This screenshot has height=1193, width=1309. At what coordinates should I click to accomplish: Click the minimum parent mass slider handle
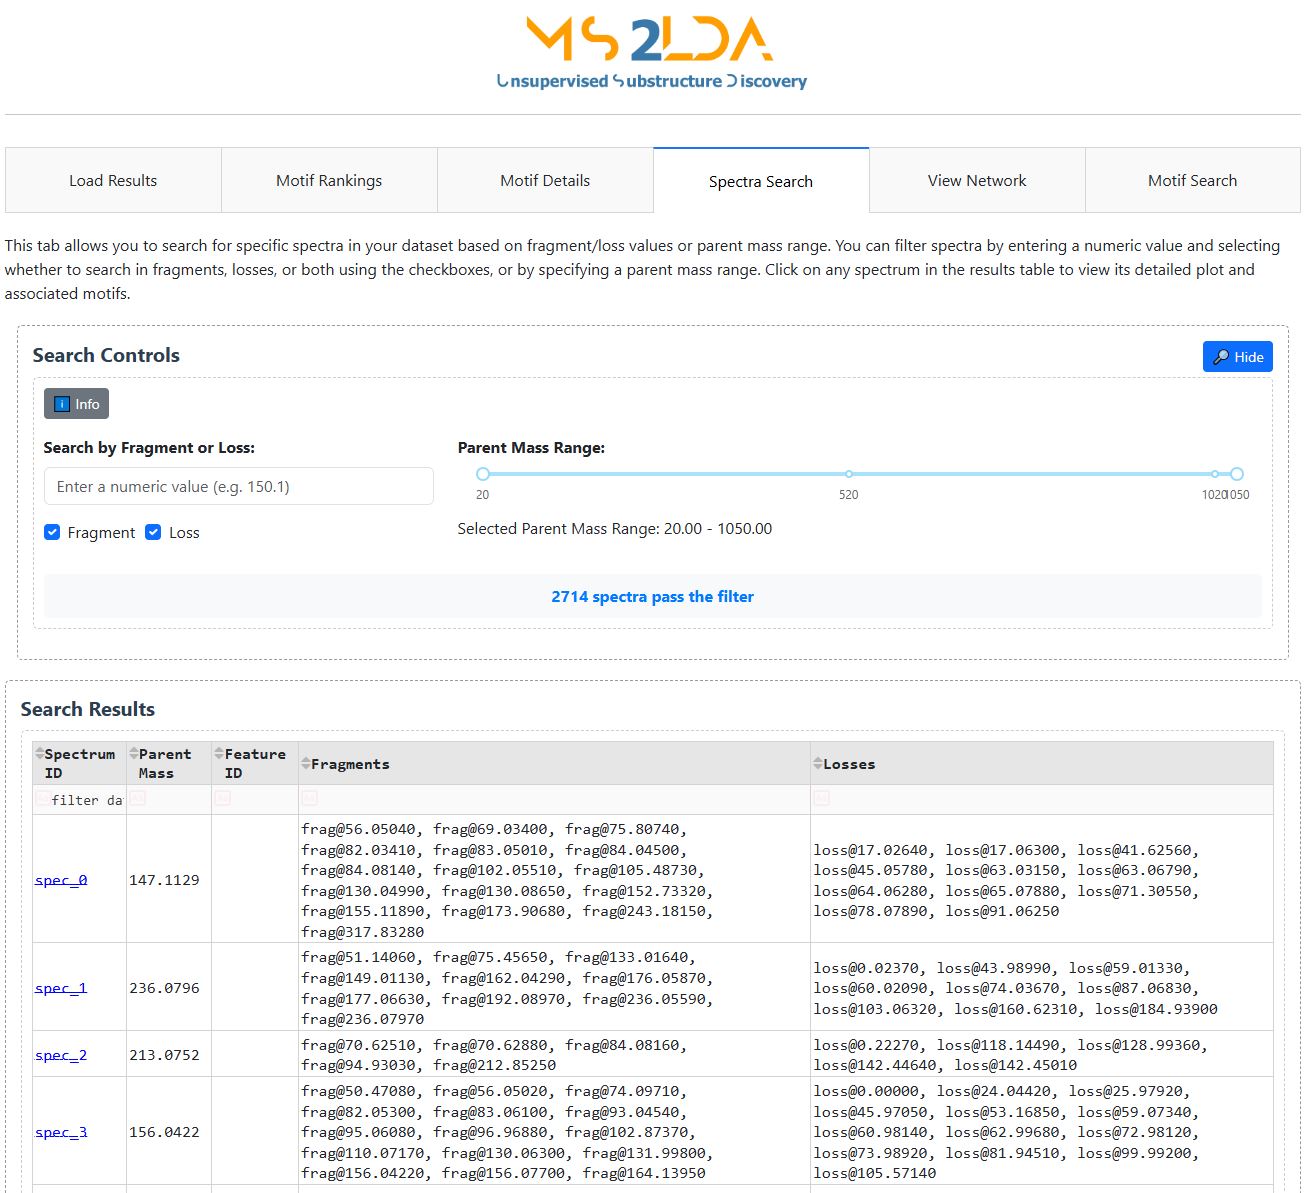(483, 474)
